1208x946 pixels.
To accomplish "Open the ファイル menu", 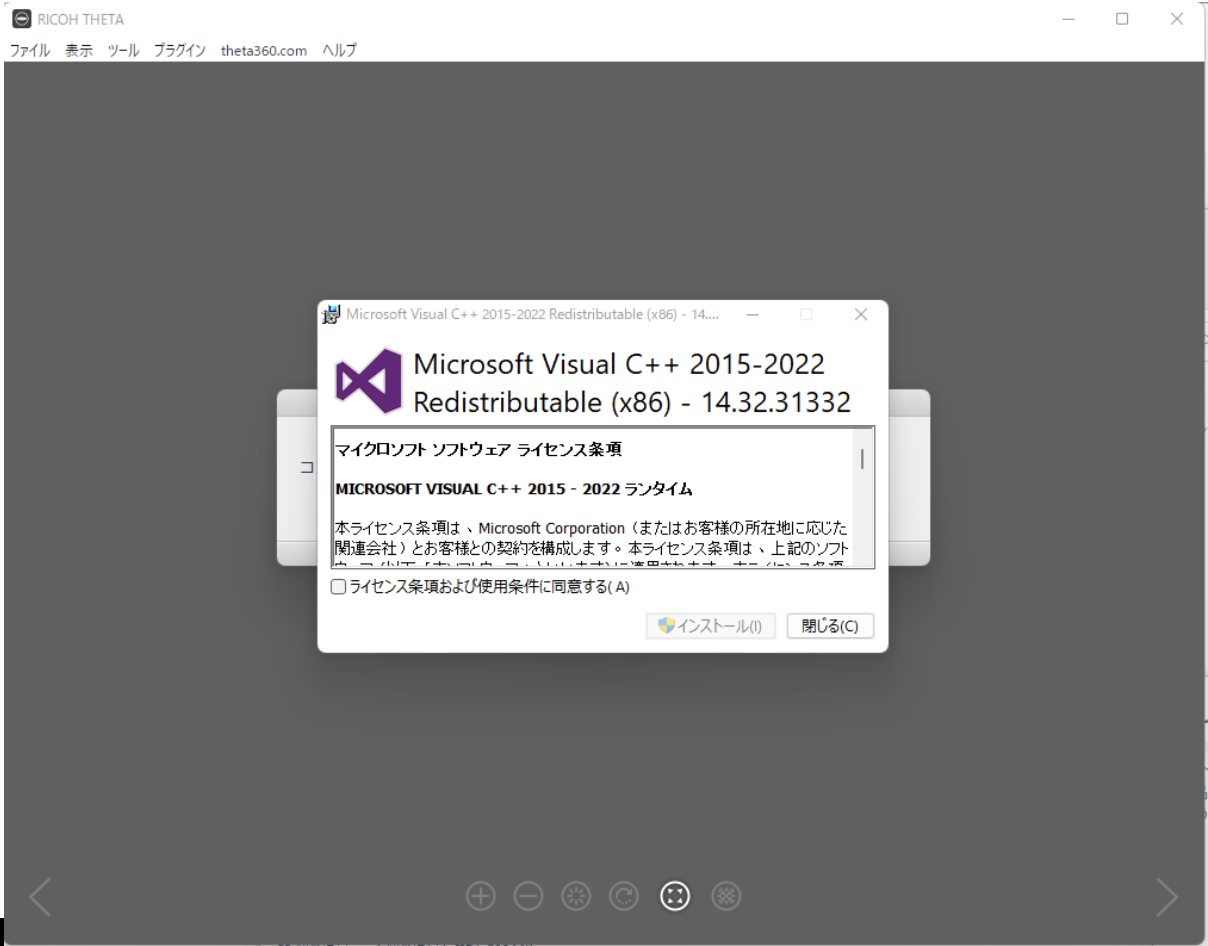I will pyautogui.click(x=30, y=50).
